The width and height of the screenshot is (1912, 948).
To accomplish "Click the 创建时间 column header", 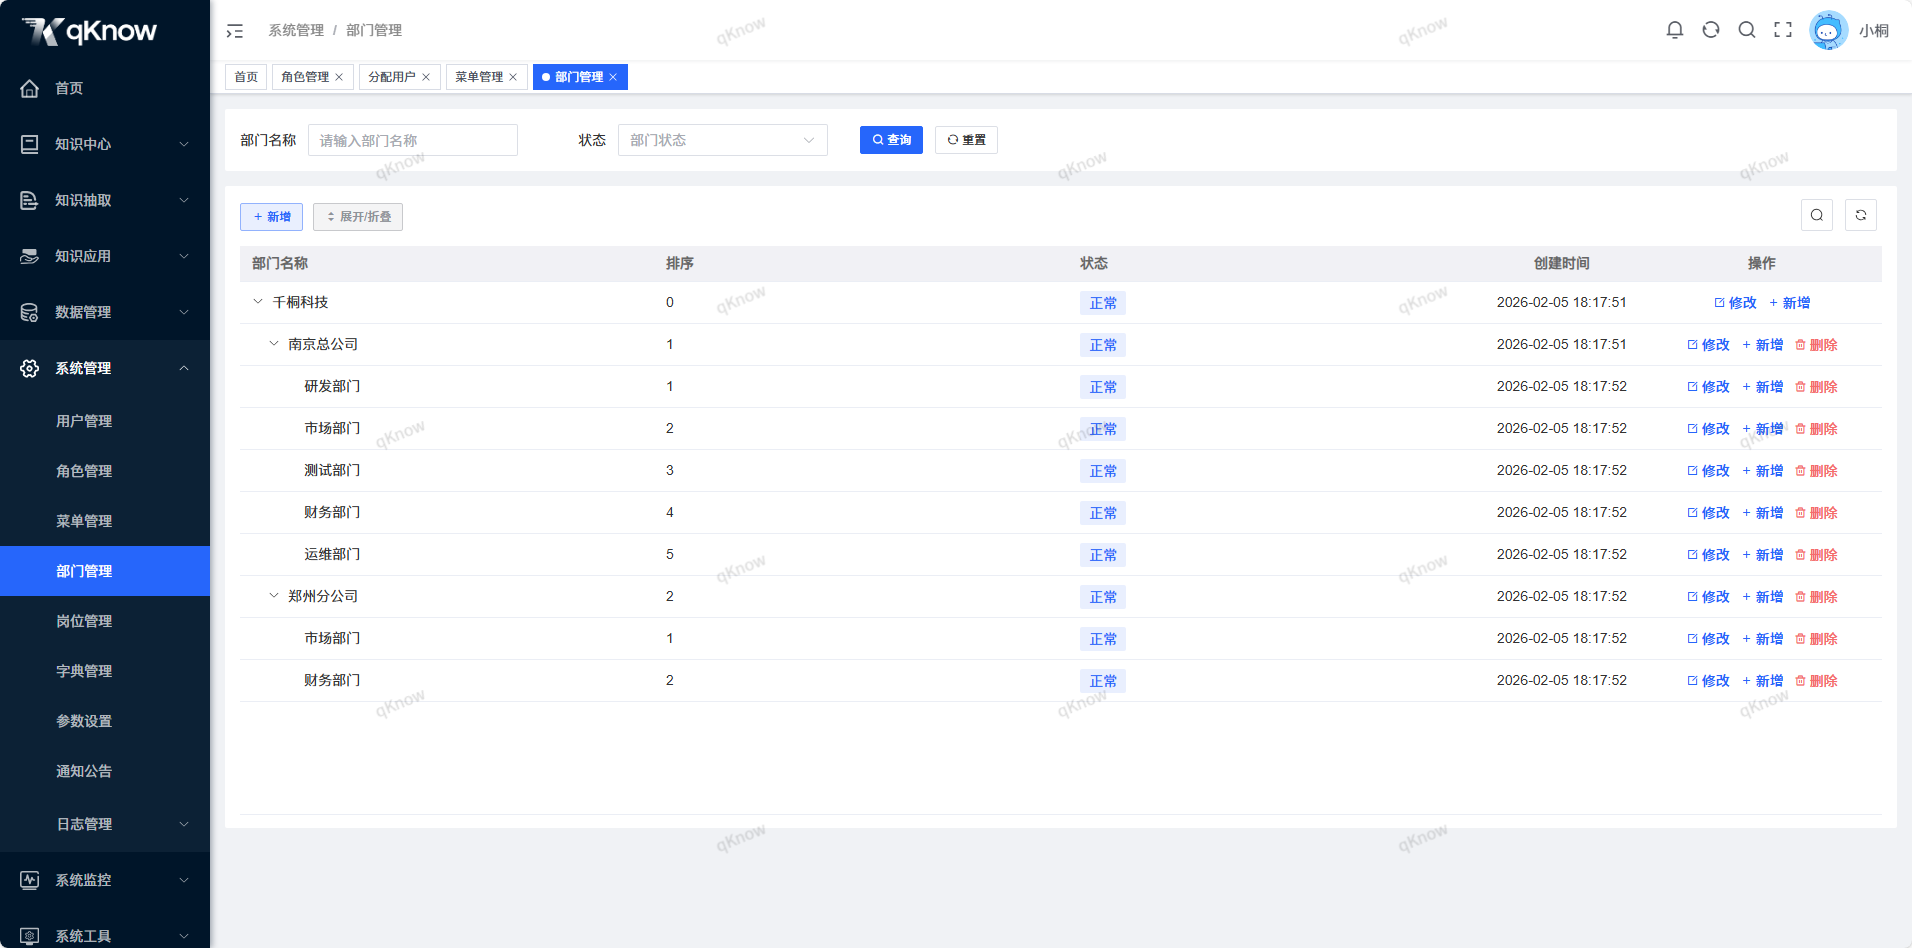I will (x=1562, y=263).
